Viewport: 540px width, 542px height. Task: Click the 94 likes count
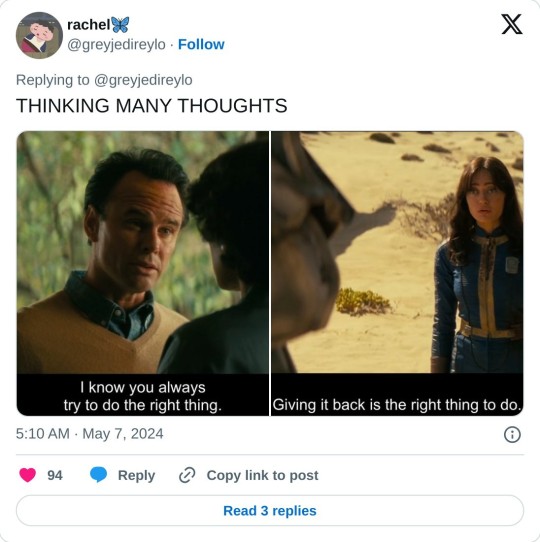click(55, 475)
